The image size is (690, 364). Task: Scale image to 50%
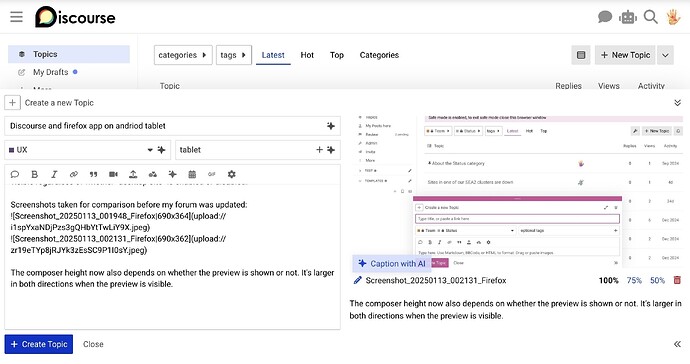click(657, 280)
